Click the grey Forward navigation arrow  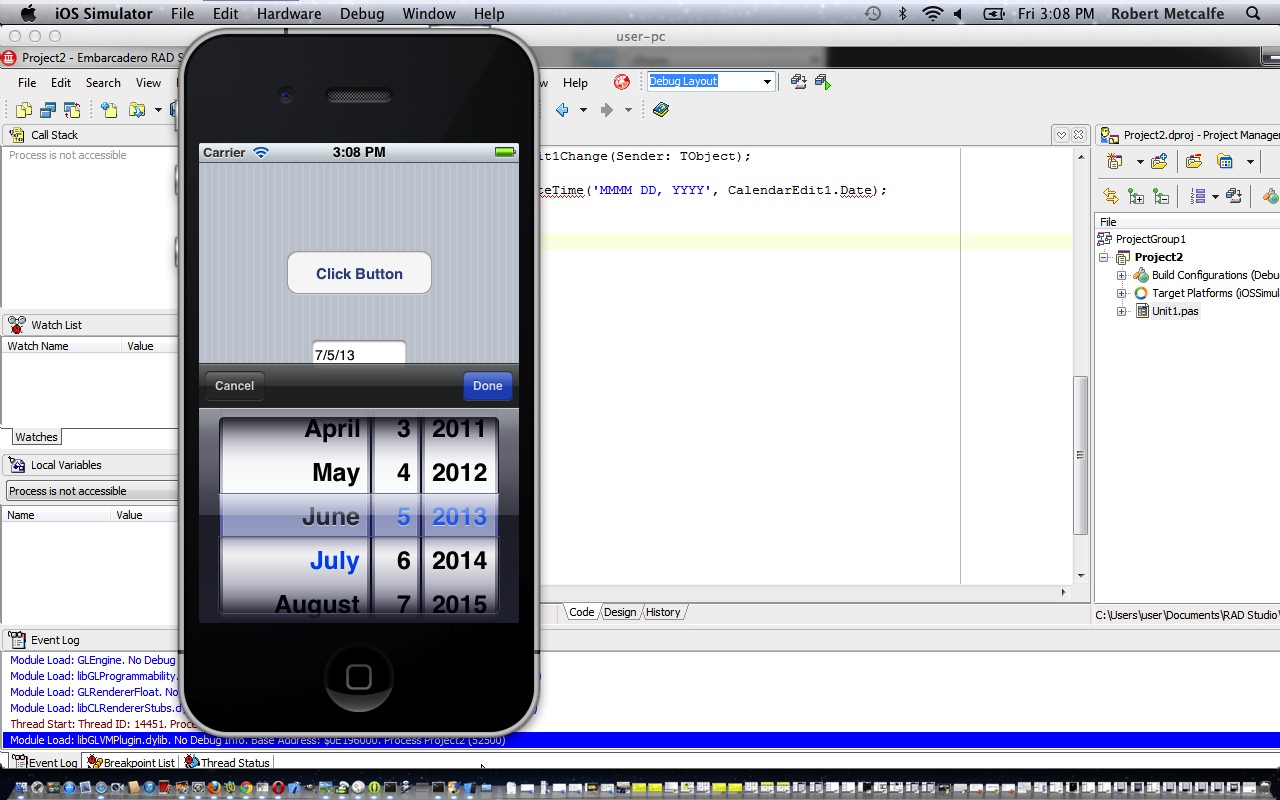click(x=606, y=110)
